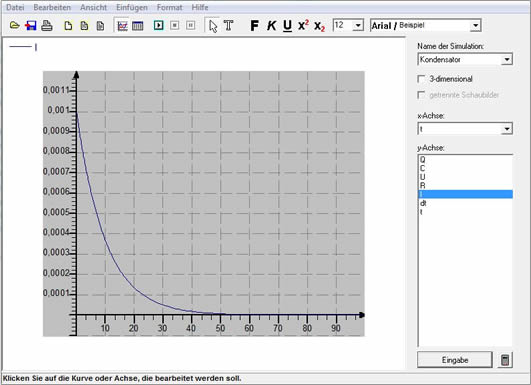Toggle underline formatting U button
This screenshot has width=531, height=385.
pos(287,26)
